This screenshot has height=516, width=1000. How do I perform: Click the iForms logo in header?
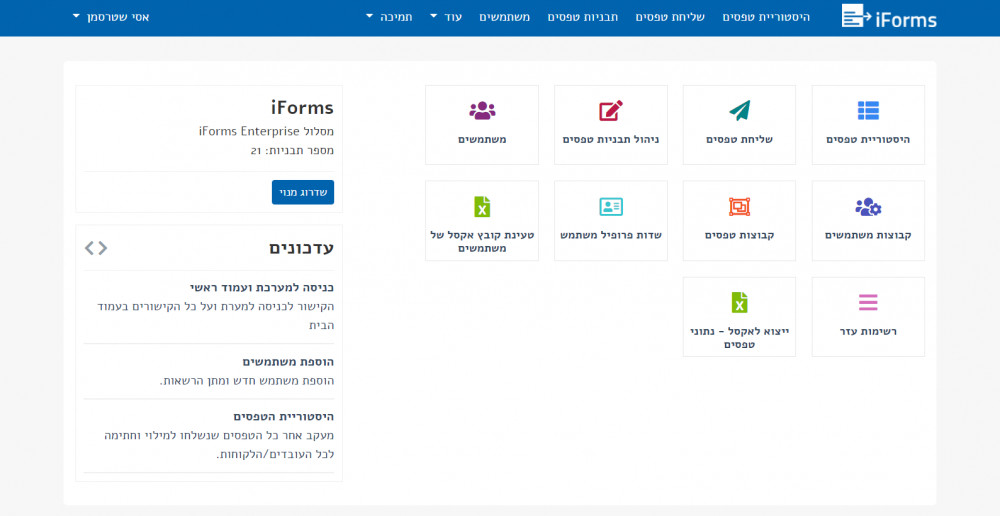point(888,17)
